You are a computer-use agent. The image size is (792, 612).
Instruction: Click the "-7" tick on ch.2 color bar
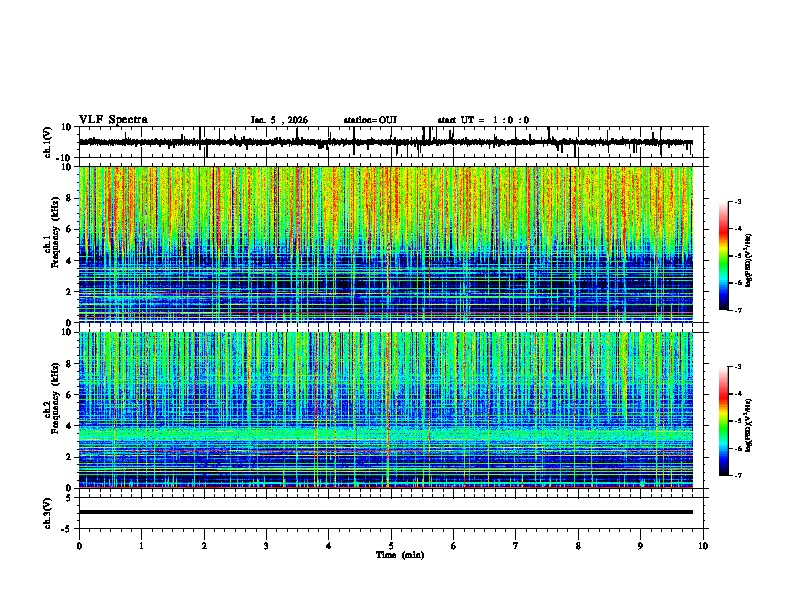(x=738, y=475)
